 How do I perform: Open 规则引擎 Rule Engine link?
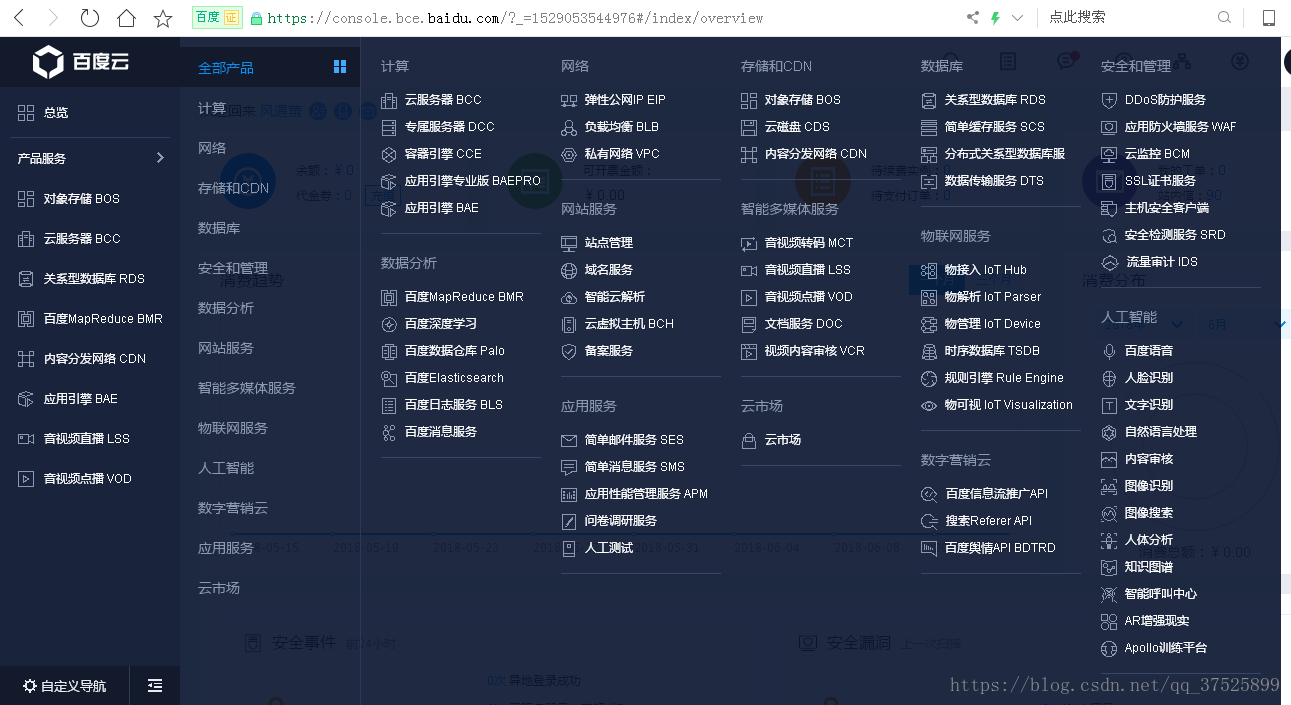[1004, 378]
